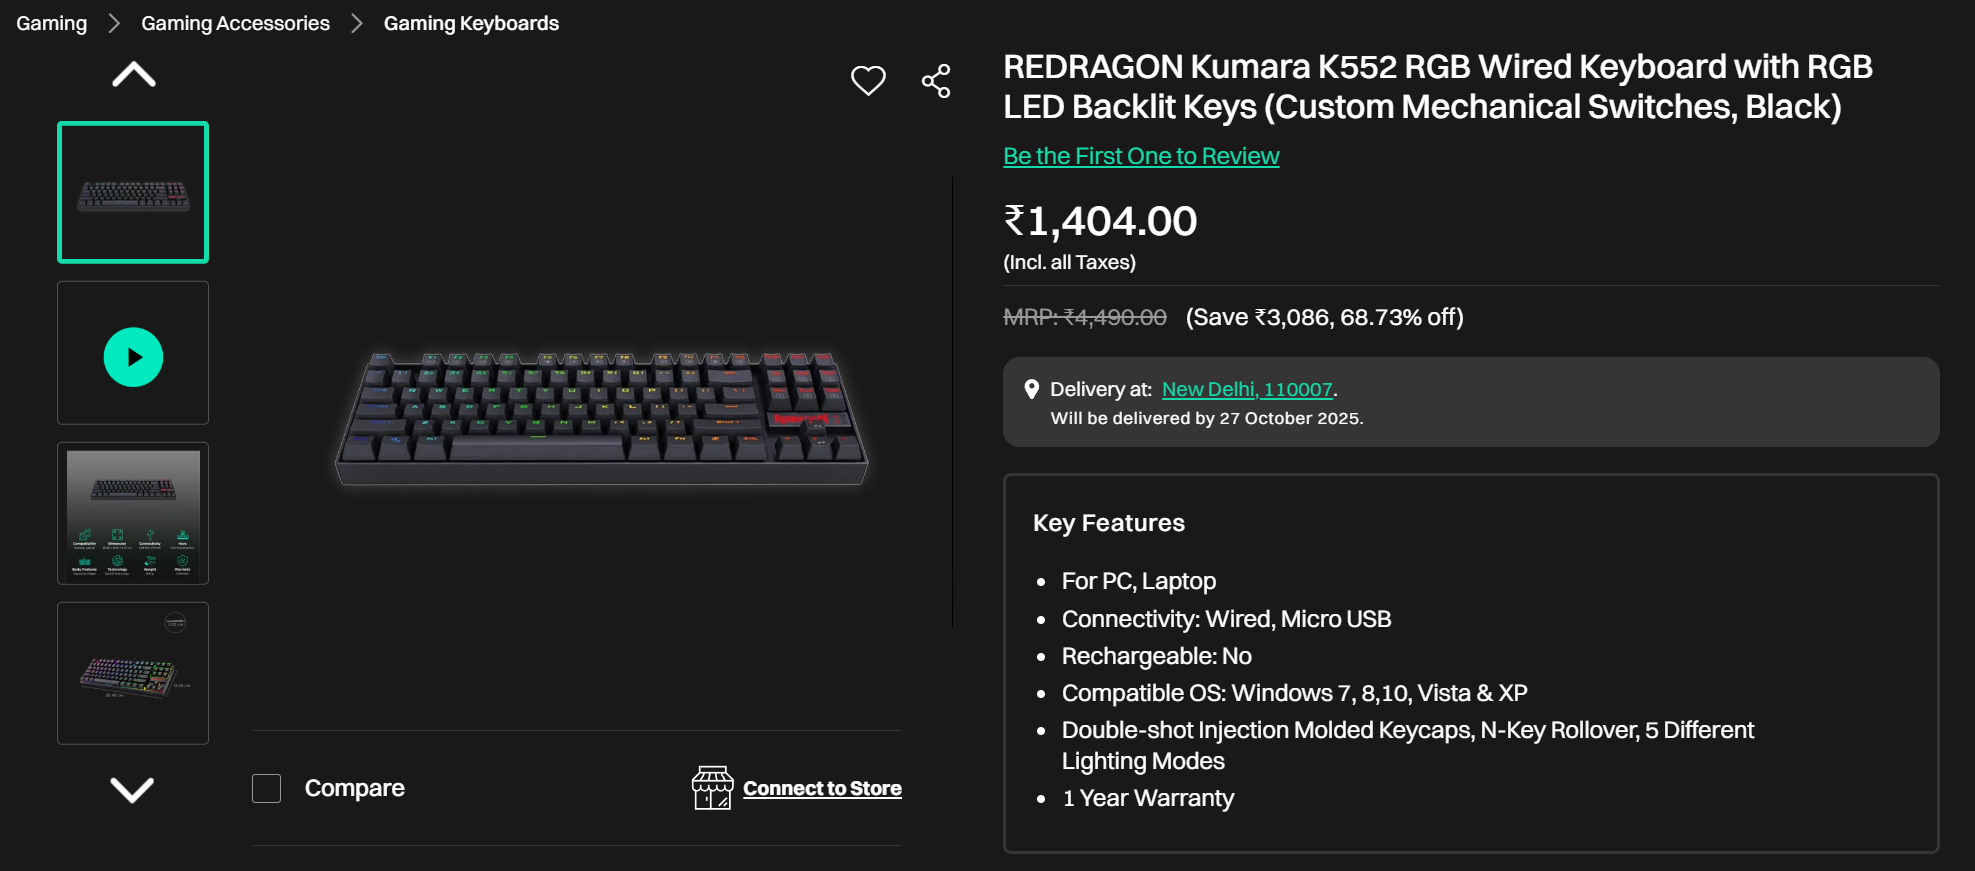Image resolution: width=1975 pixels, height=871 pixels.
Task: Add keyboard to wishlist with heart icon
Action: [868, 80]
